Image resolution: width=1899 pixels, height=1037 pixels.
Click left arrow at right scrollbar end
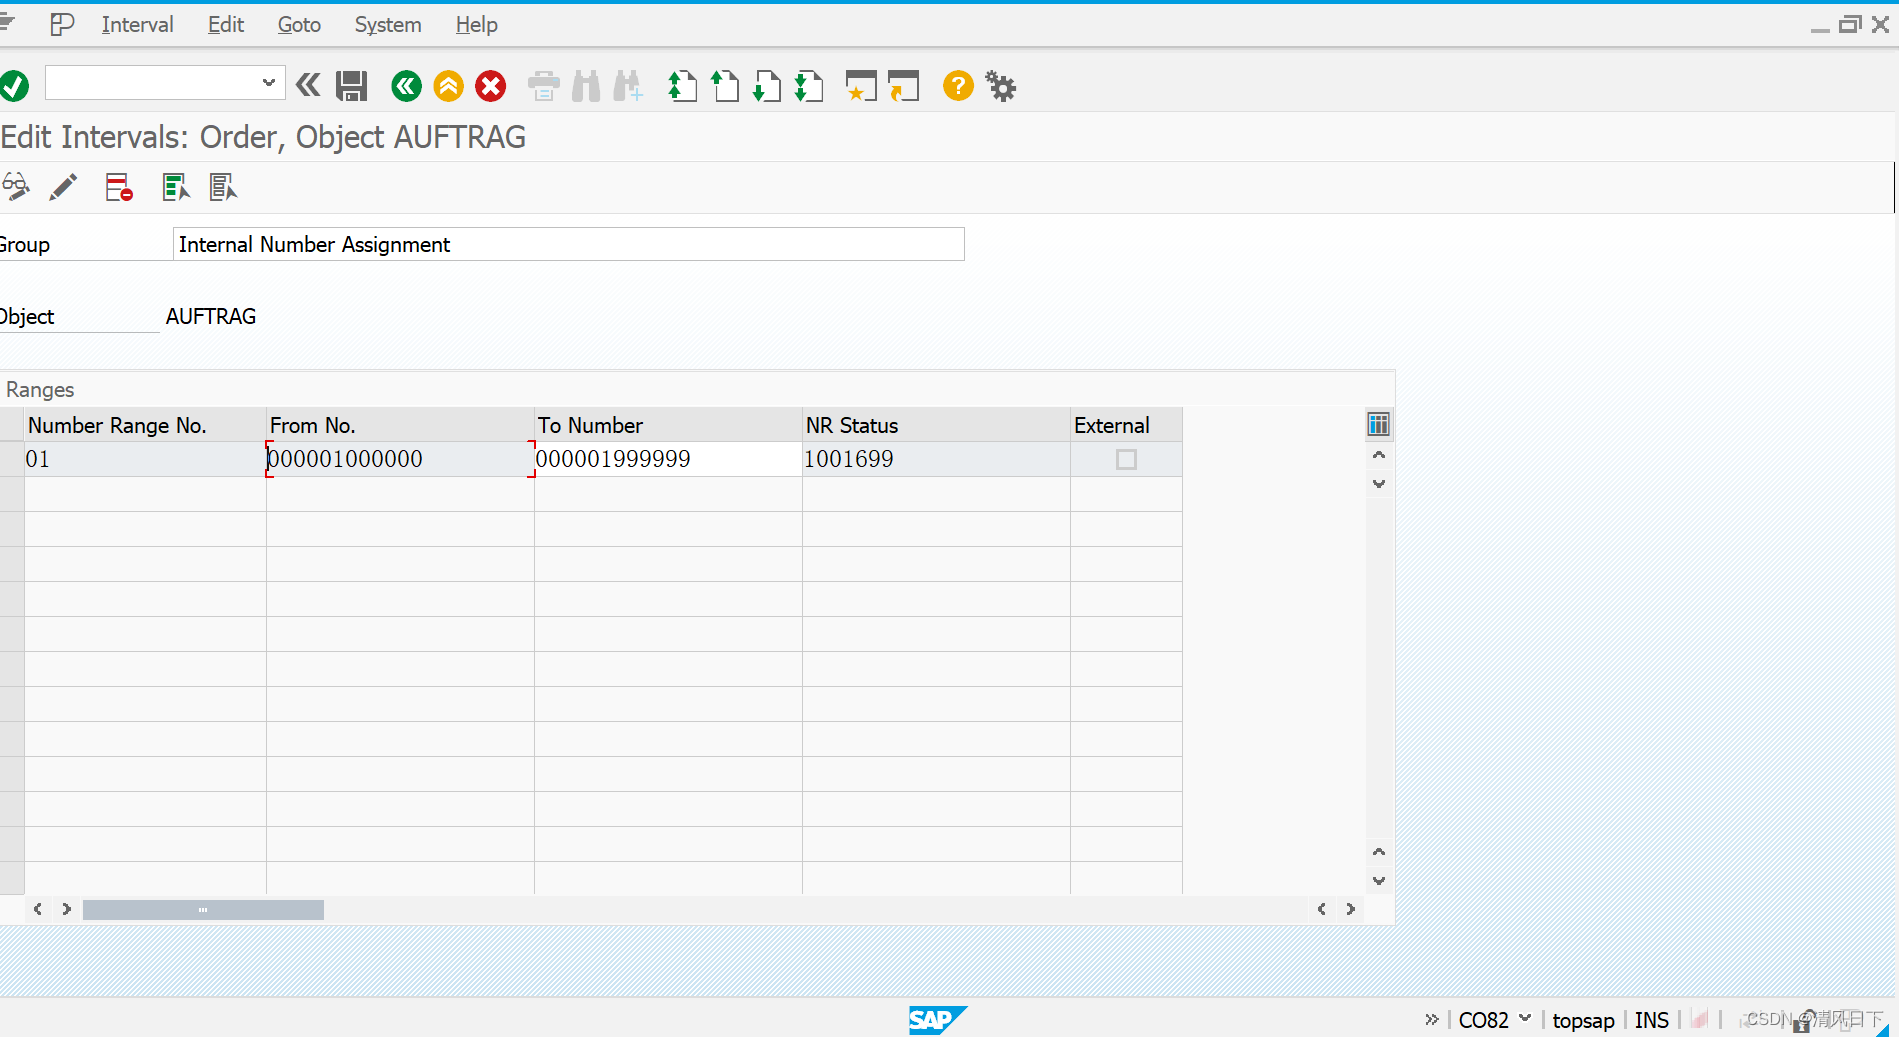(x=1322, y=909)
